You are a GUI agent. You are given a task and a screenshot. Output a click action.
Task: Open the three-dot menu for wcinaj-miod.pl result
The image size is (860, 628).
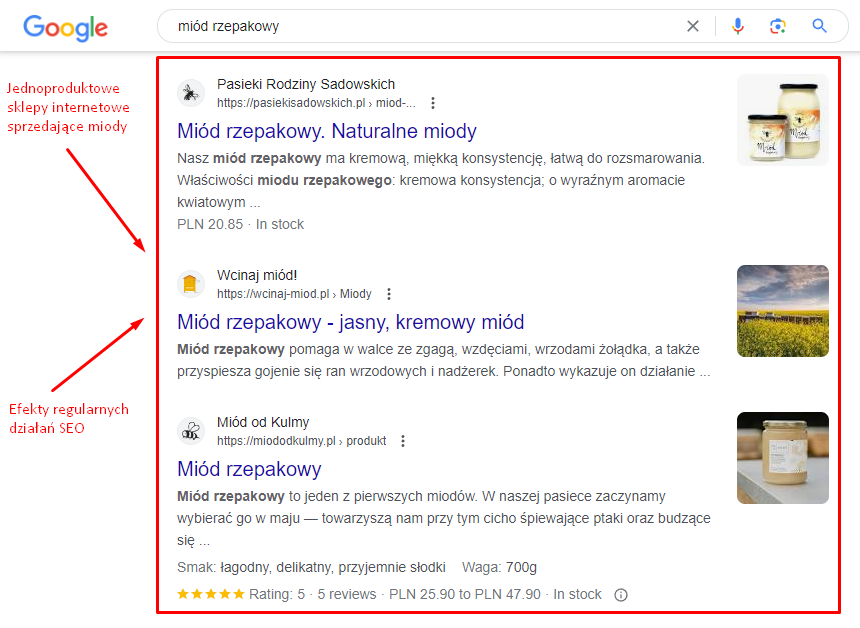pyautogui.click(x=389, y=293)
